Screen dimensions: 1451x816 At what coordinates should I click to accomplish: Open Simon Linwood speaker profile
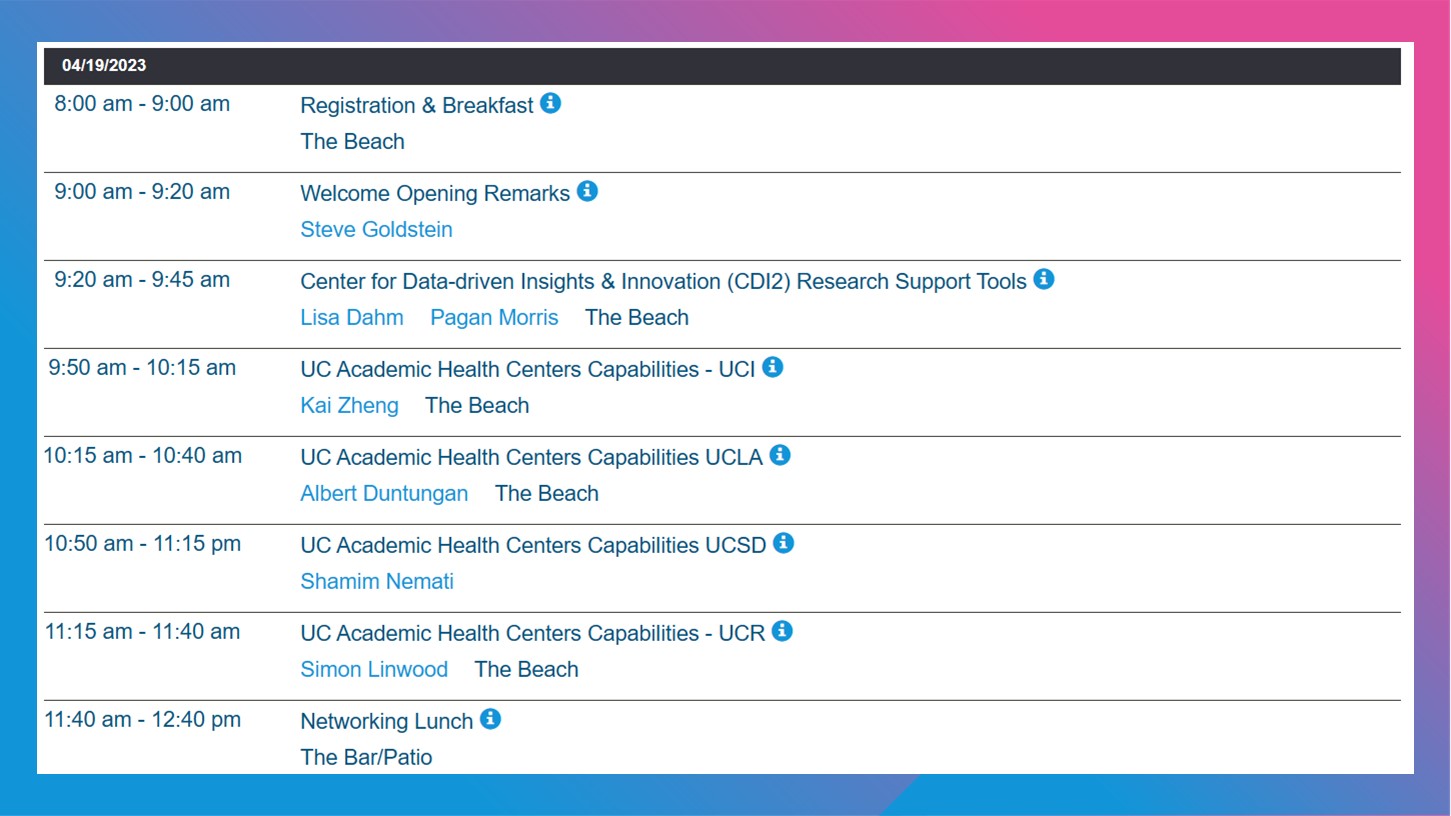(374, 670)
